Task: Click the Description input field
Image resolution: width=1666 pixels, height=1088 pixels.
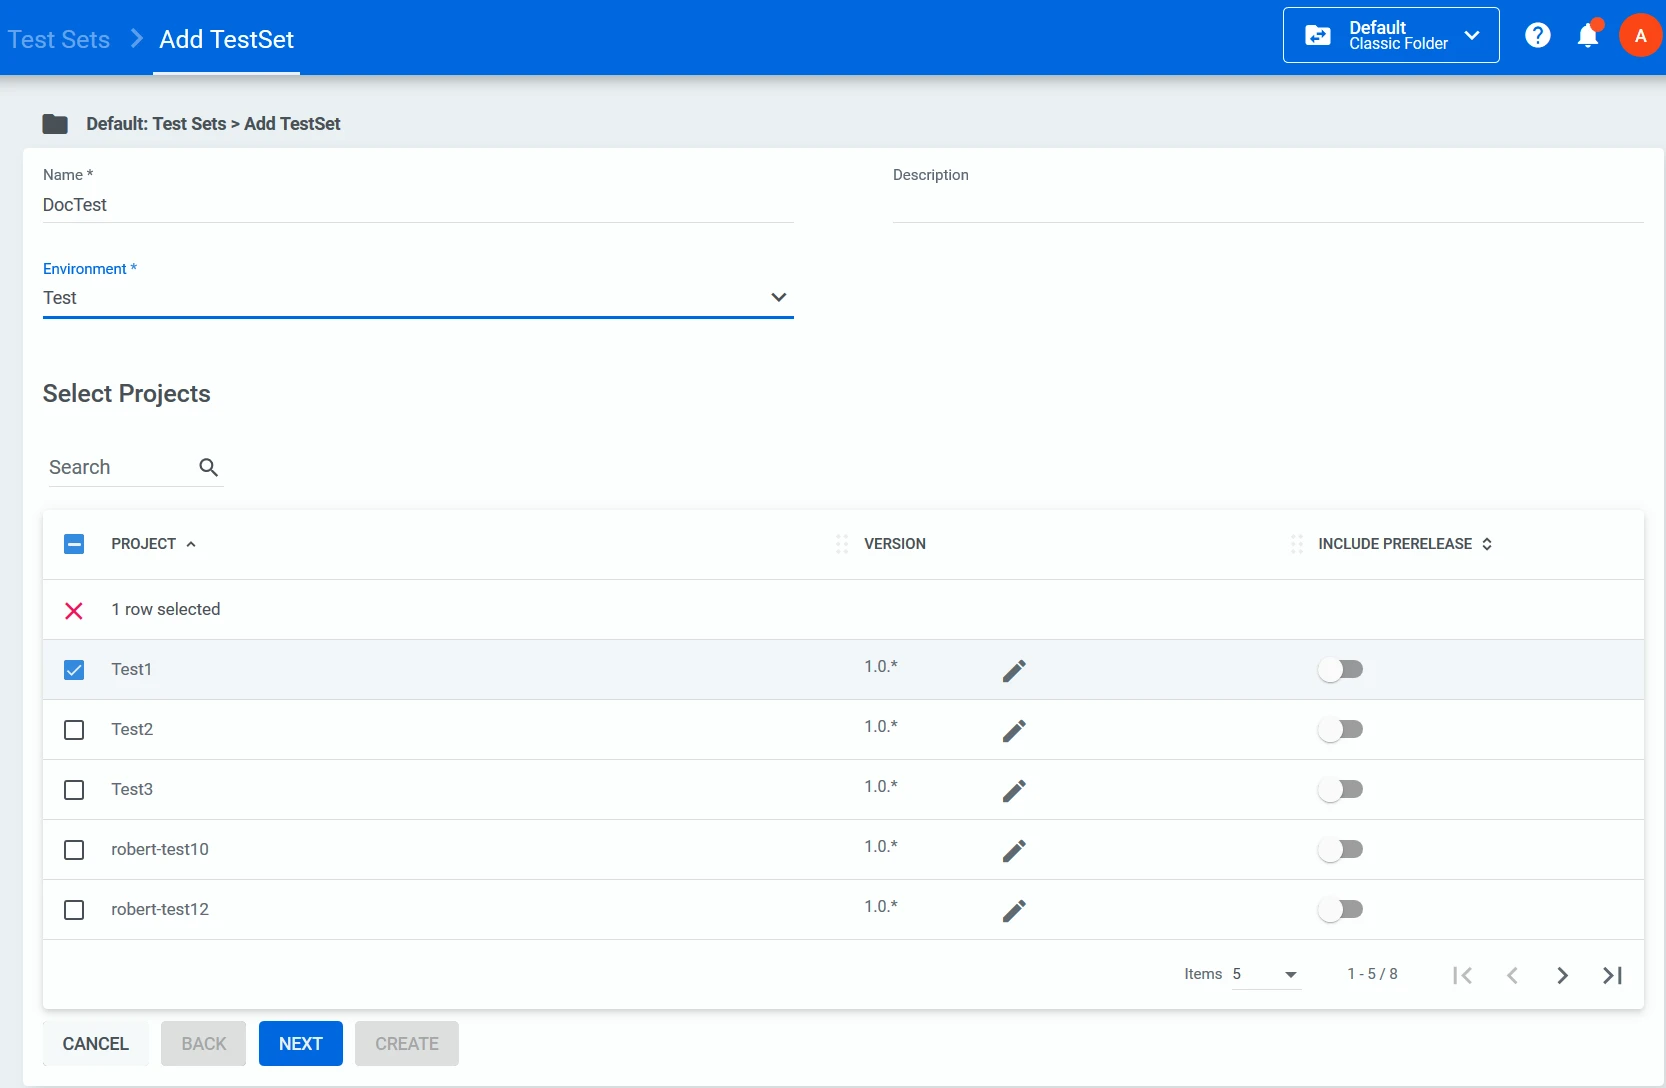Action: coord(1268,205)
